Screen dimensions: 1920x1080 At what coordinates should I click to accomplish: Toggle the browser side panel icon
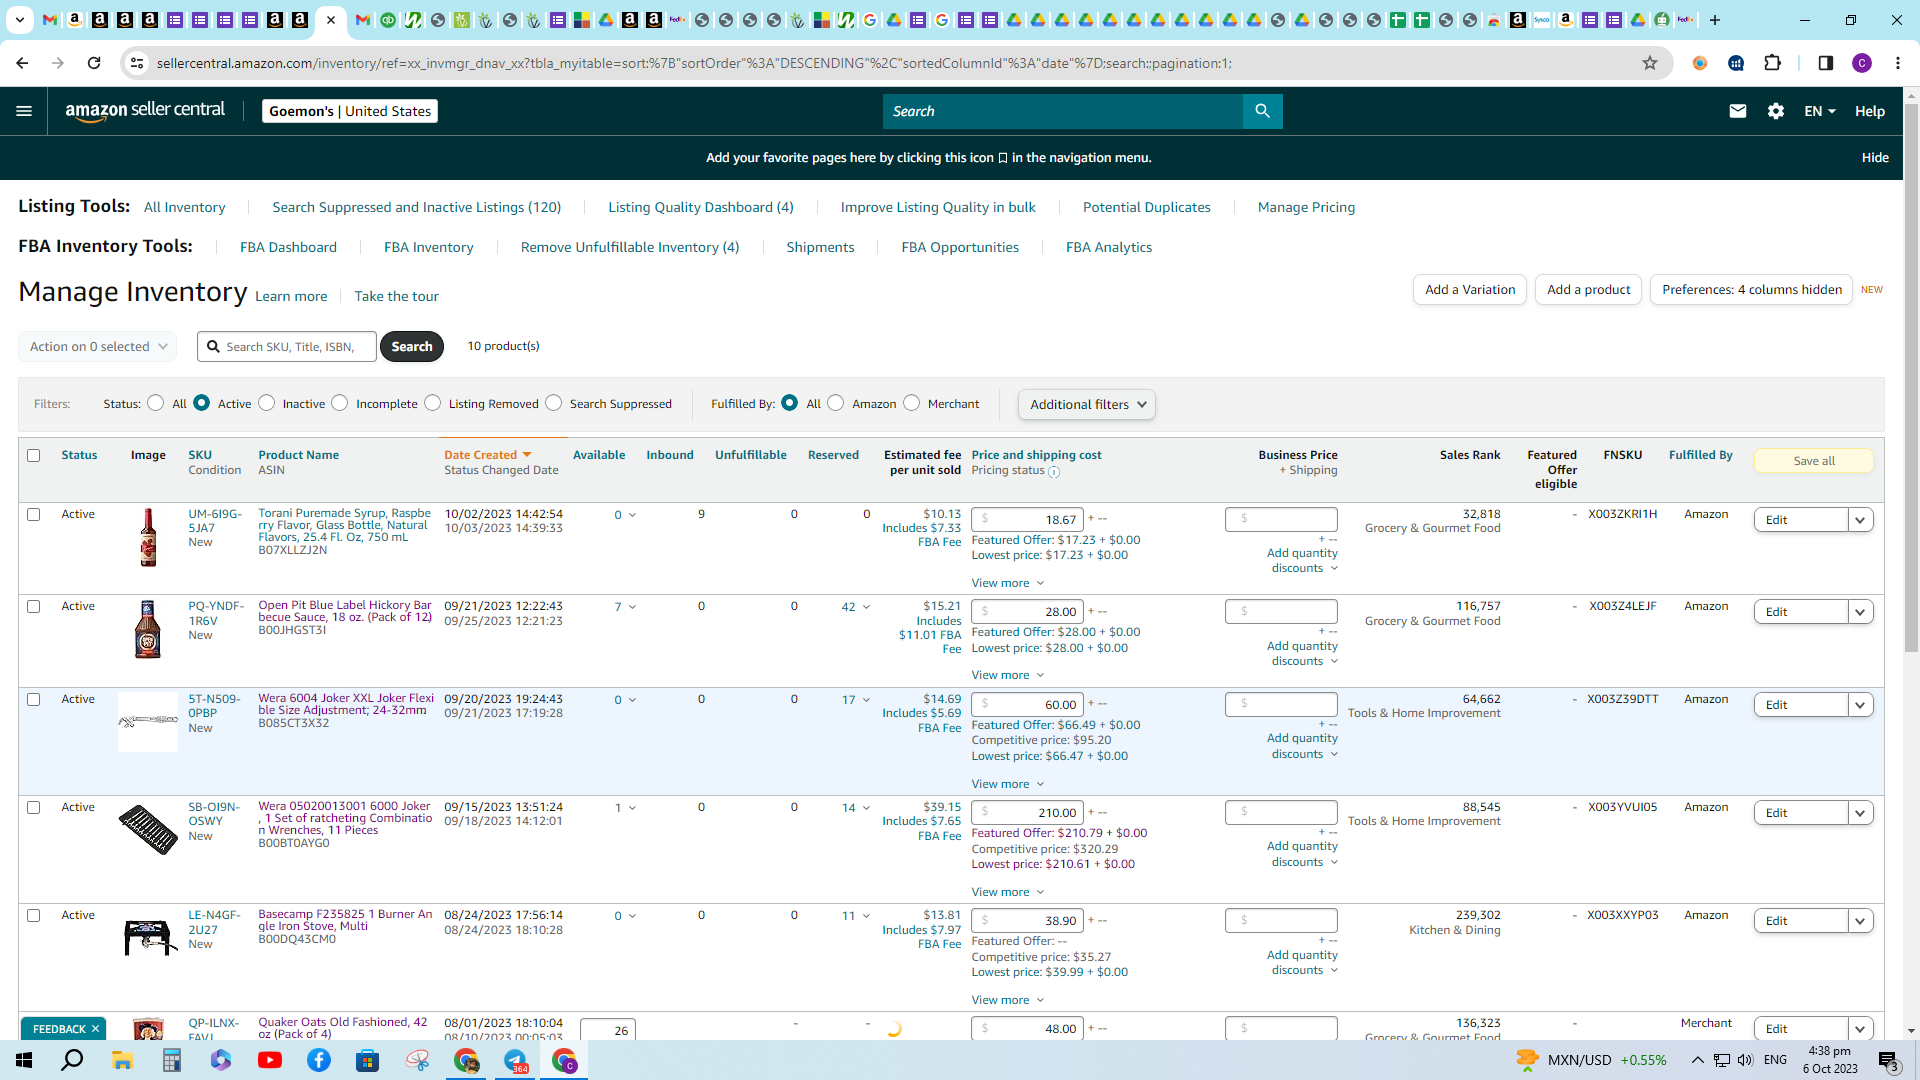pos(1825,63)
